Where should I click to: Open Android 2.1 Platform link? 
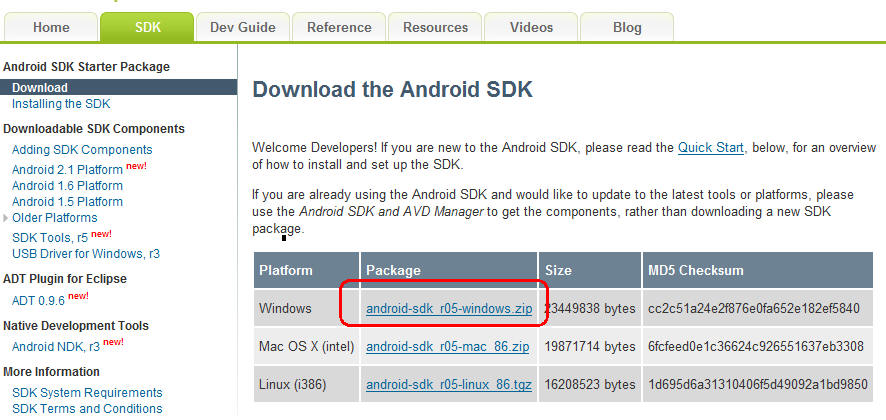pyautogui.click(x=67, y=169)
